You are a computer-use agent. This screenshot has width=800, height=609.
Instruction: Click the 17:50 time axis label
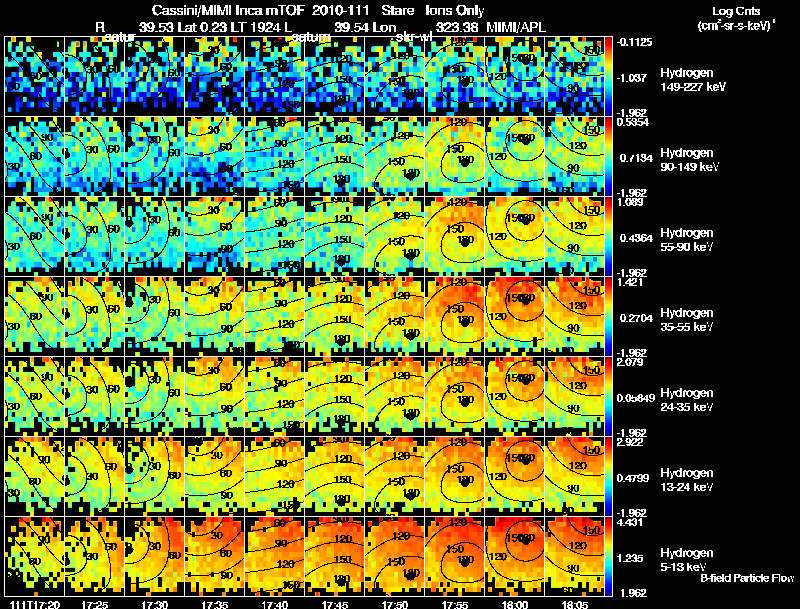(395, 604)
